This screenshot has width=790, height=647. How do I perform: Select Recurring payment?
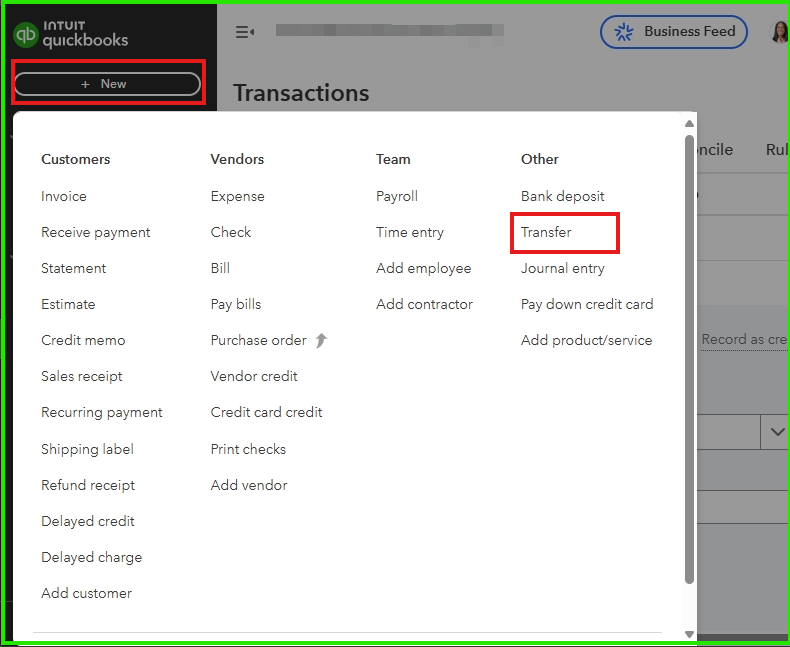(x=102, y=412)
